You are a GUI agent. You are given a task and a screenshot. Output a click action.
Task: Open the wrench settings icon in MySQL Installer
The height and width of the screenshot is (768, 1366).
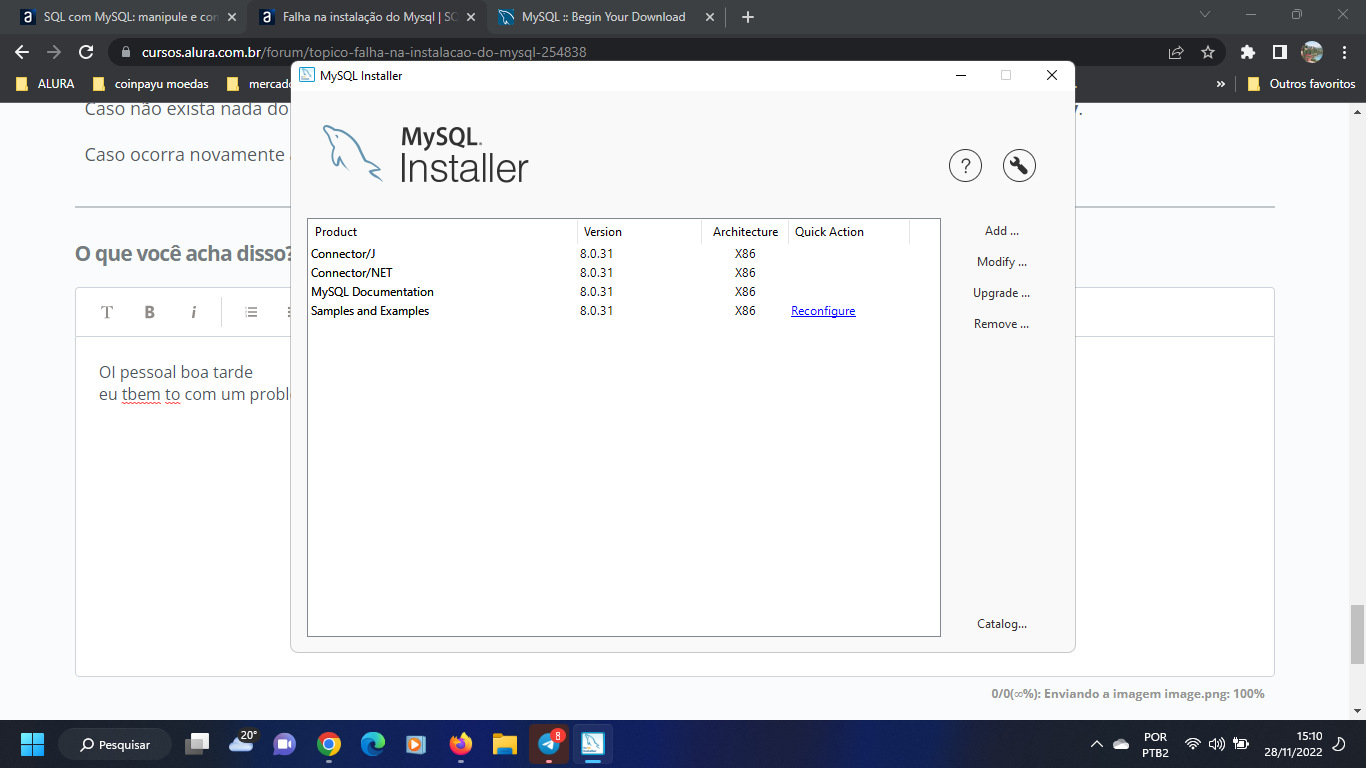pyautogui.click(x=1019, y=166)
